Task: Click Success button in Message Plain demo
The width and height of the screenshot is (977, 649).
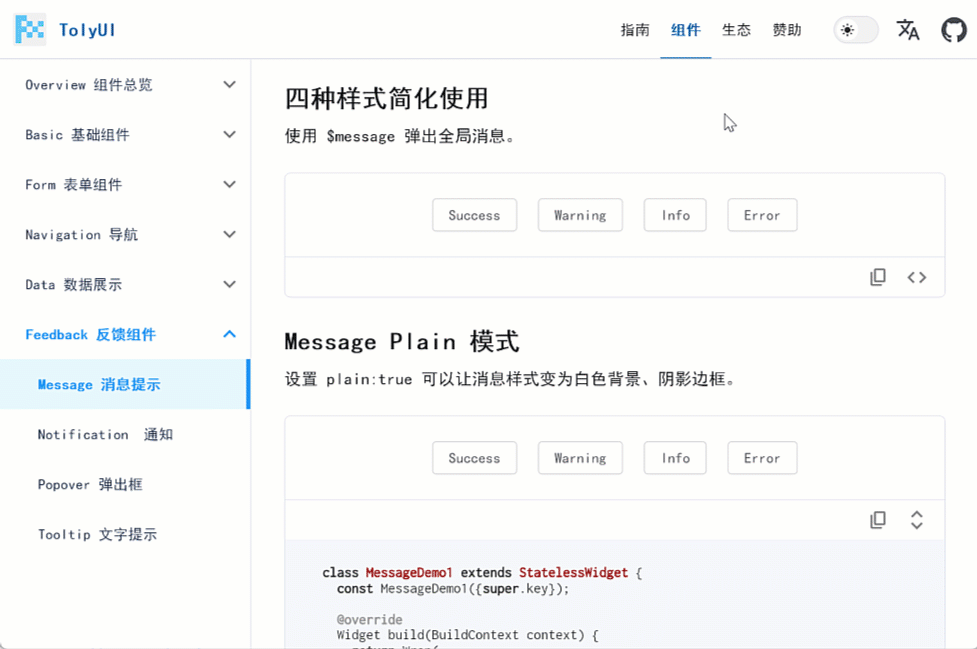Action: (x=474, y=458)
